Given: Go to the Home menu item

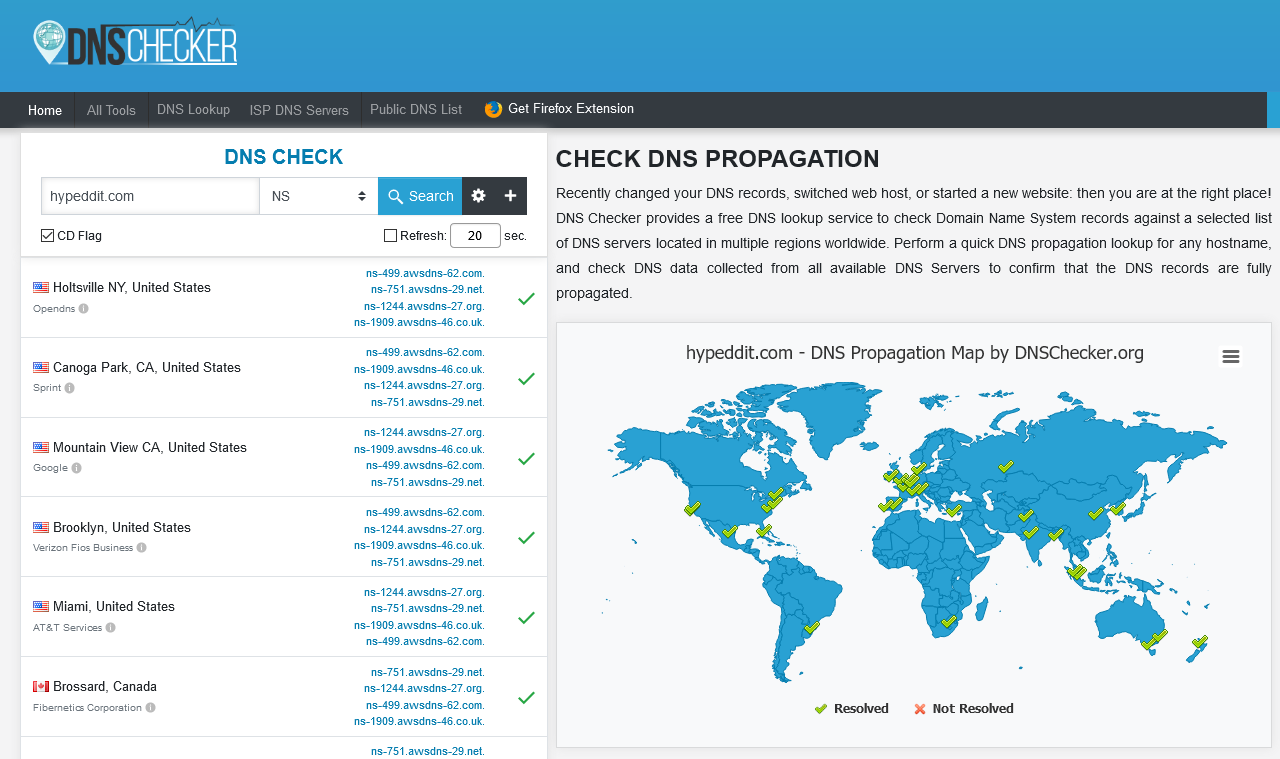Looking at the screenshot, I should click(45, 110).
